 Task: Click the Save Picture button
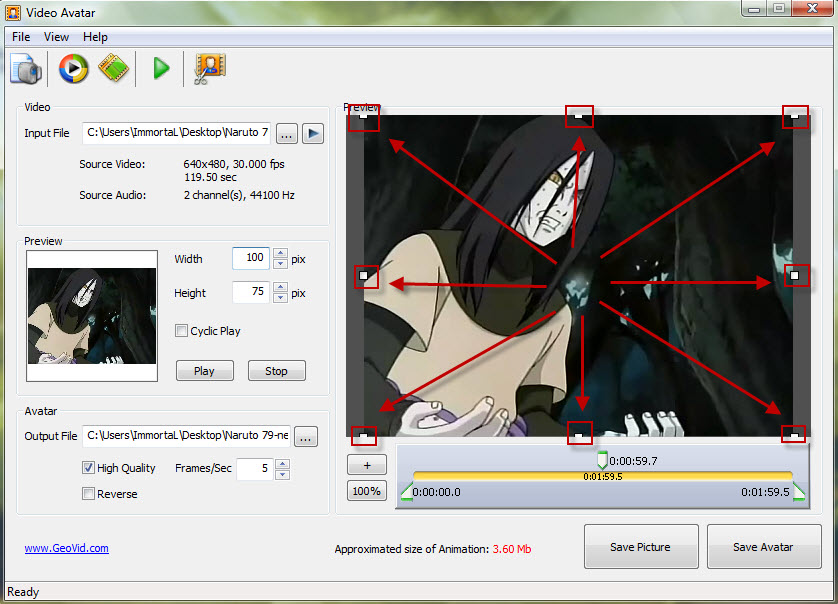tap(641, 546)
